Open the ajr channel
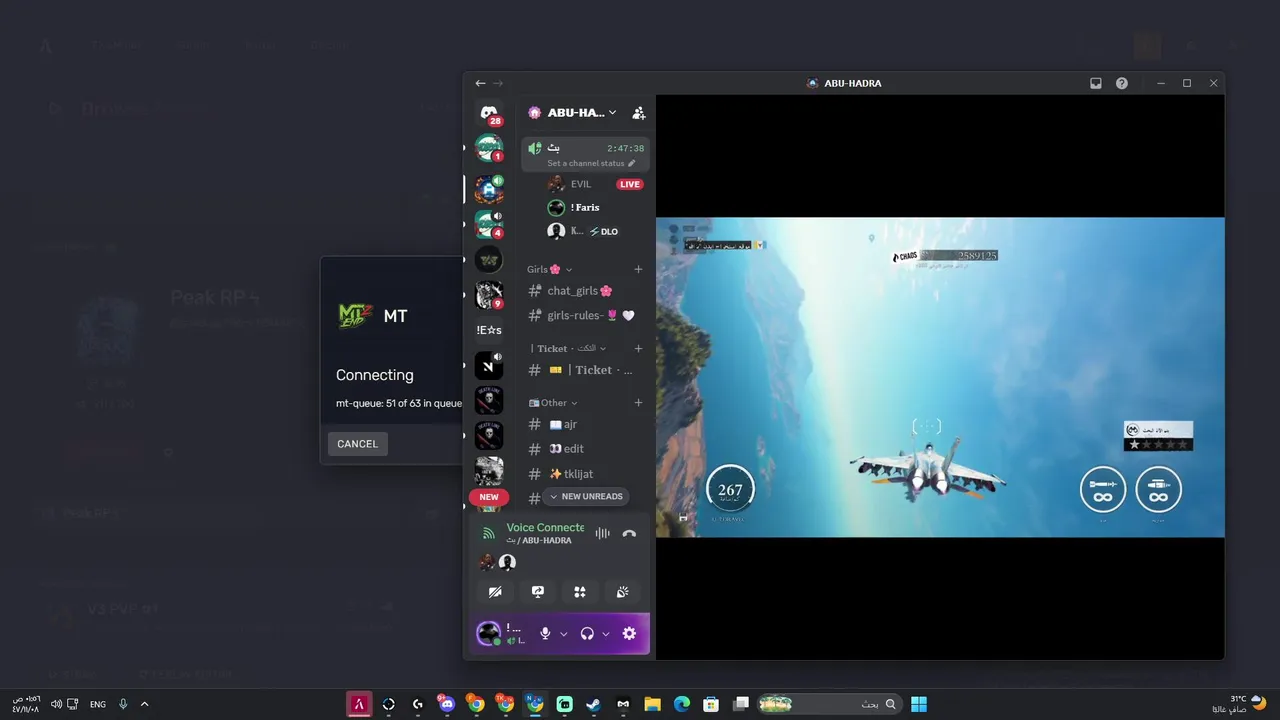Image resolution: width=1280 pixels, height=720 pixels. (585, 424)
